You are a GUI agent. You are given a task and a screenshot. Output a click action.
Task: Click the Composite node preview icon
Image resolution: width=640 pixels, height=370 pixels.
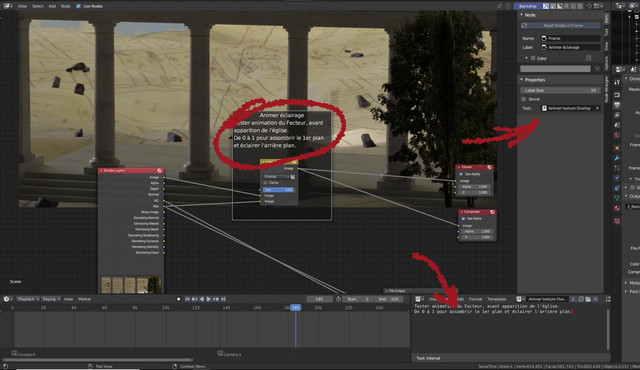[492, 212]
